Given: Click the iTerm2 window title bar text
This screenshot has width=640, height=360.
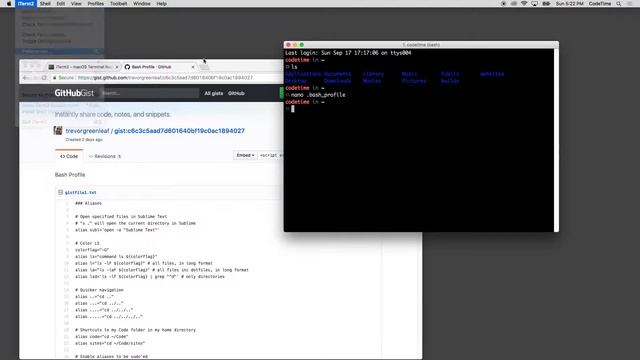Looking at the screenshot, I should (421, 45).
